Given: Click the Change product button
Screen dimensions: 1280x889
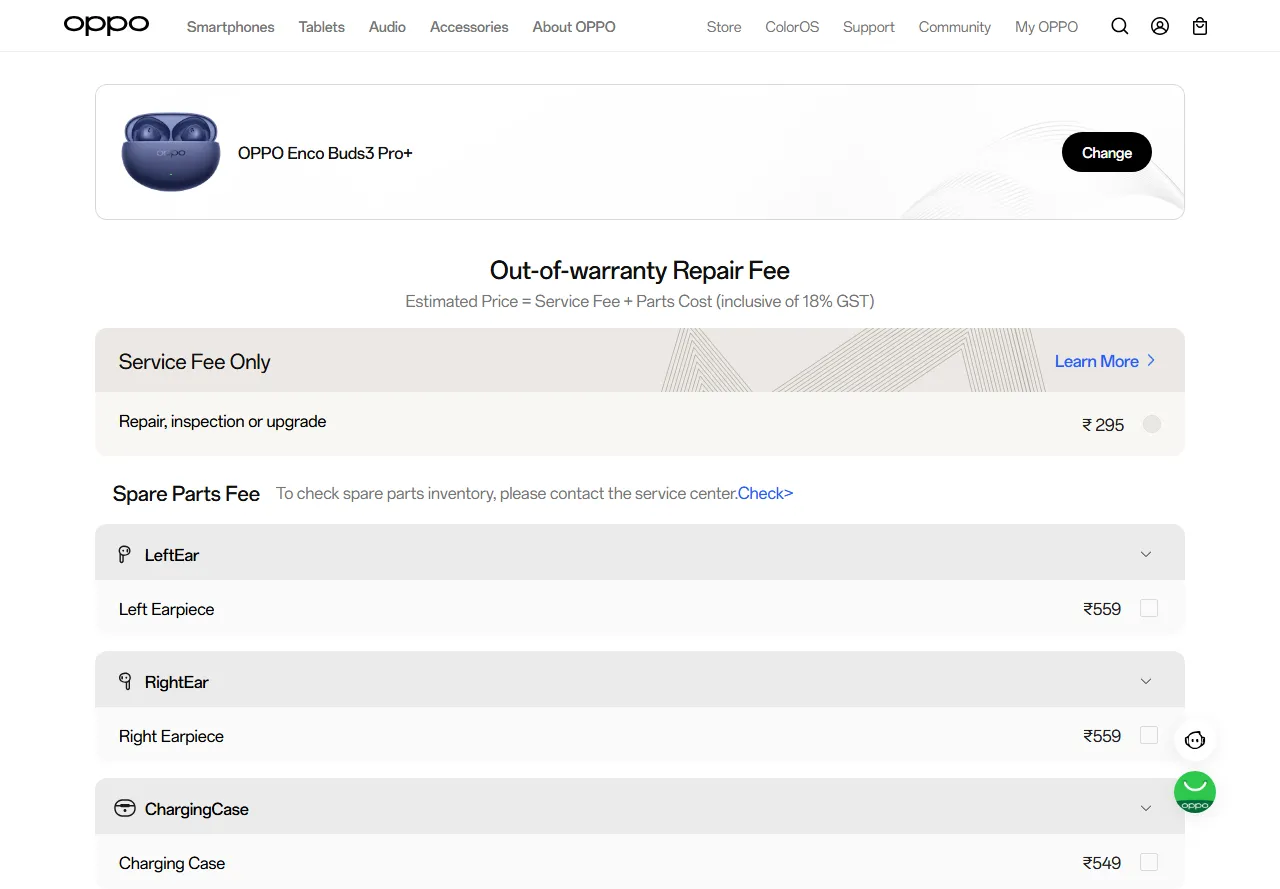Looking at the screenshot, I should (x=1107, y=152).
